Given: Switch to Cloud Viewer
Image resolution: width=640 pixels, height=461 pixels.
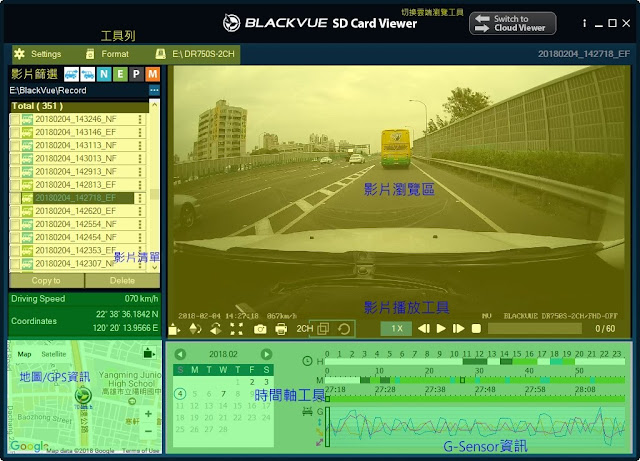Looking at the screenshot, I should pyautogui.click(x=513, y=23).
